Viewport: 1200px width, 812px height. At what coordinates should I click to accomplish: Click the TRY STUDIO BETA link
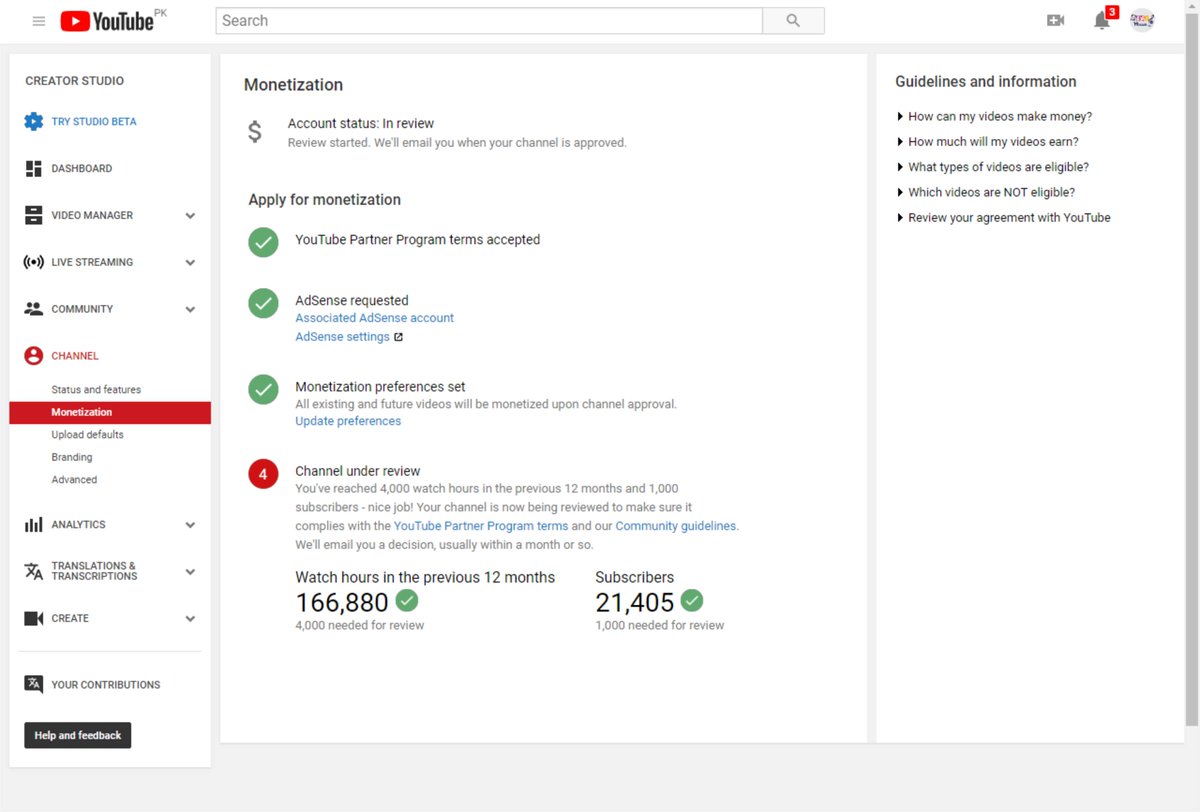click(x=94, y=121)
